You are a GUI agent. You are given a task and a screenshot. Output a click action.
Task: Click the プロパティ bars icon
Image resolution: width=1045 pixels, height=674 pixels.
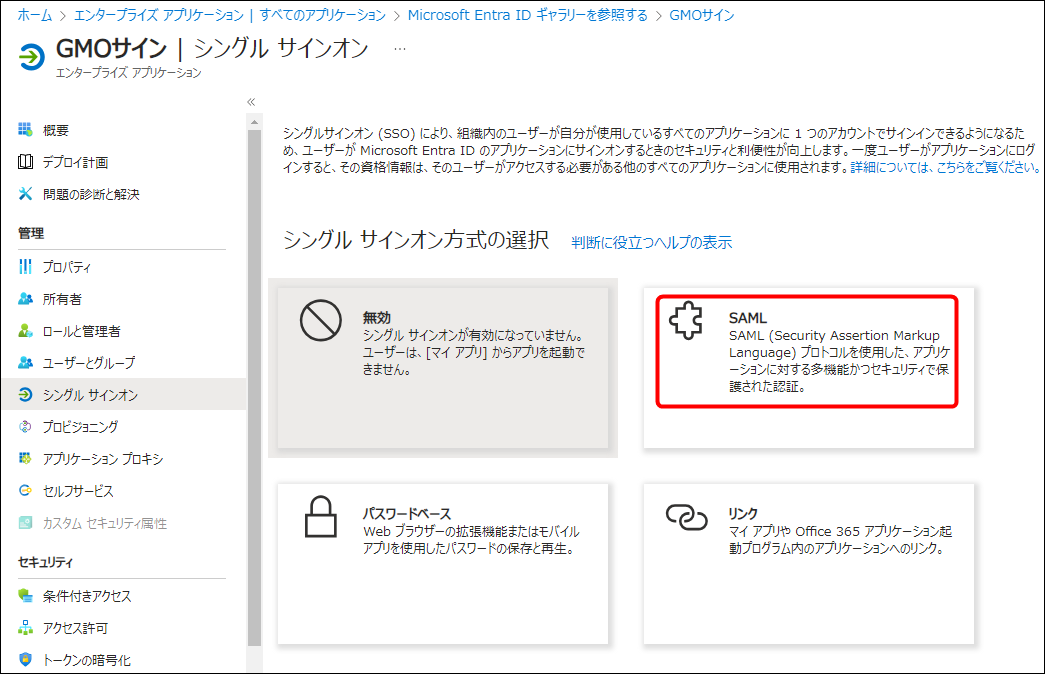[25, 267]
